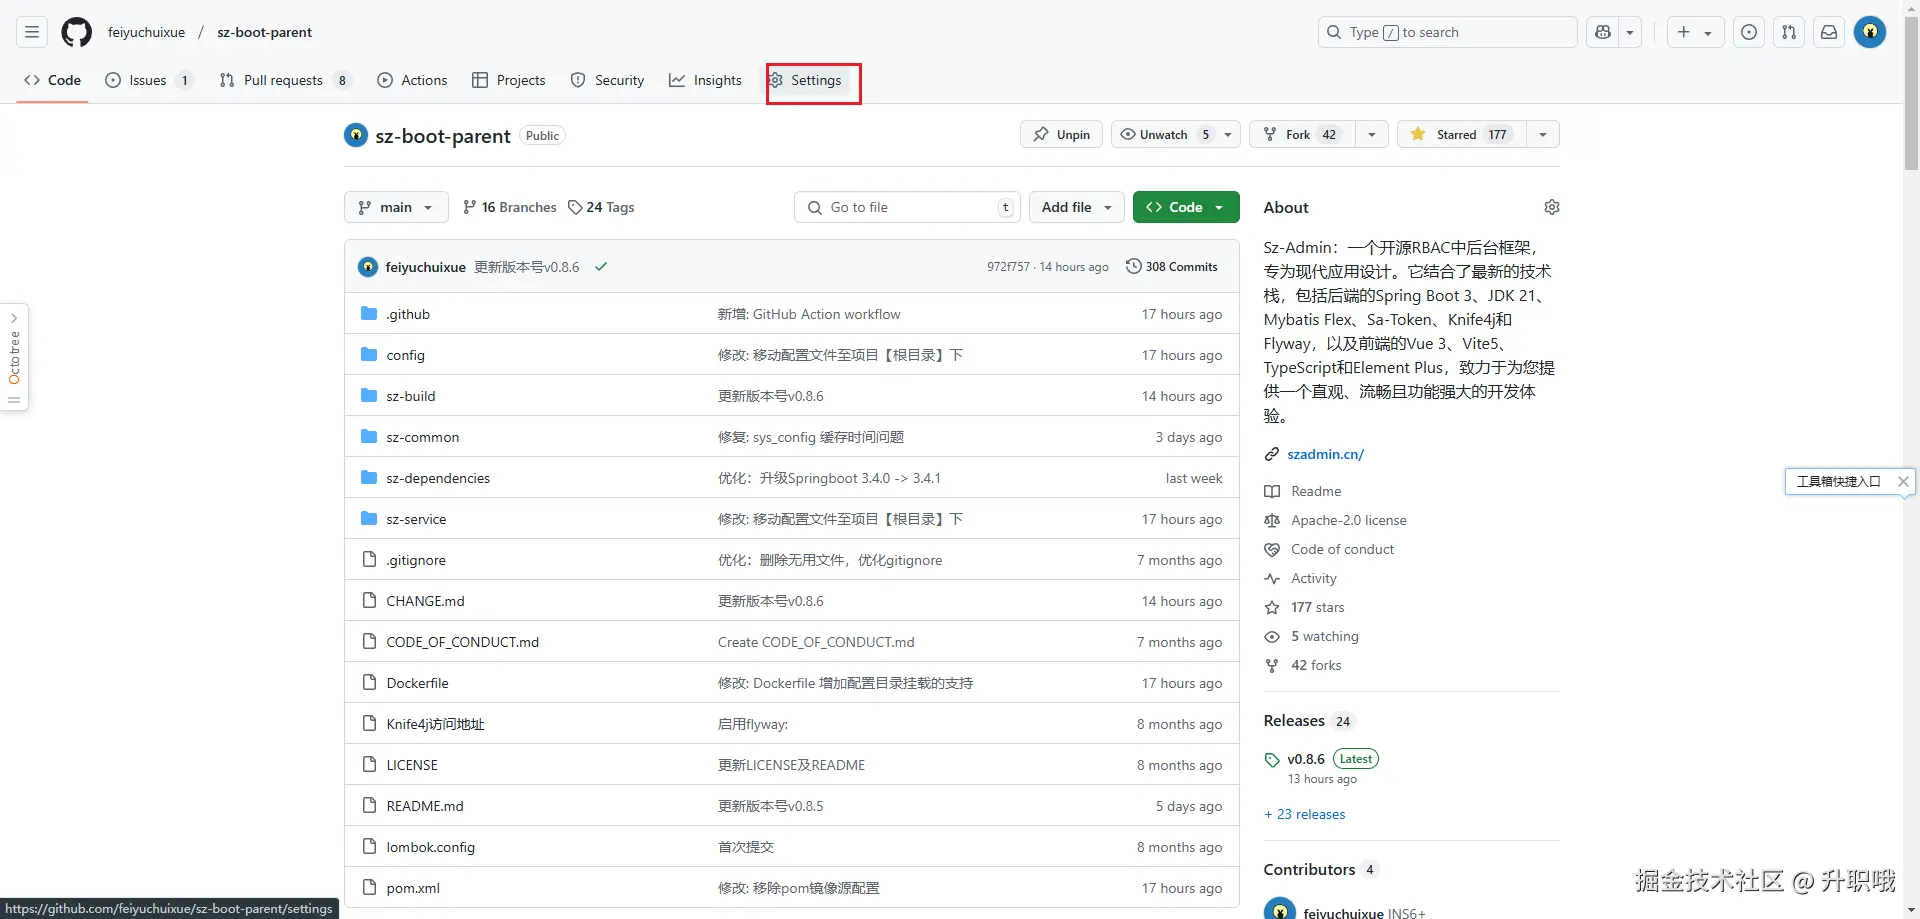Expand the Octotree side panel

14,357
